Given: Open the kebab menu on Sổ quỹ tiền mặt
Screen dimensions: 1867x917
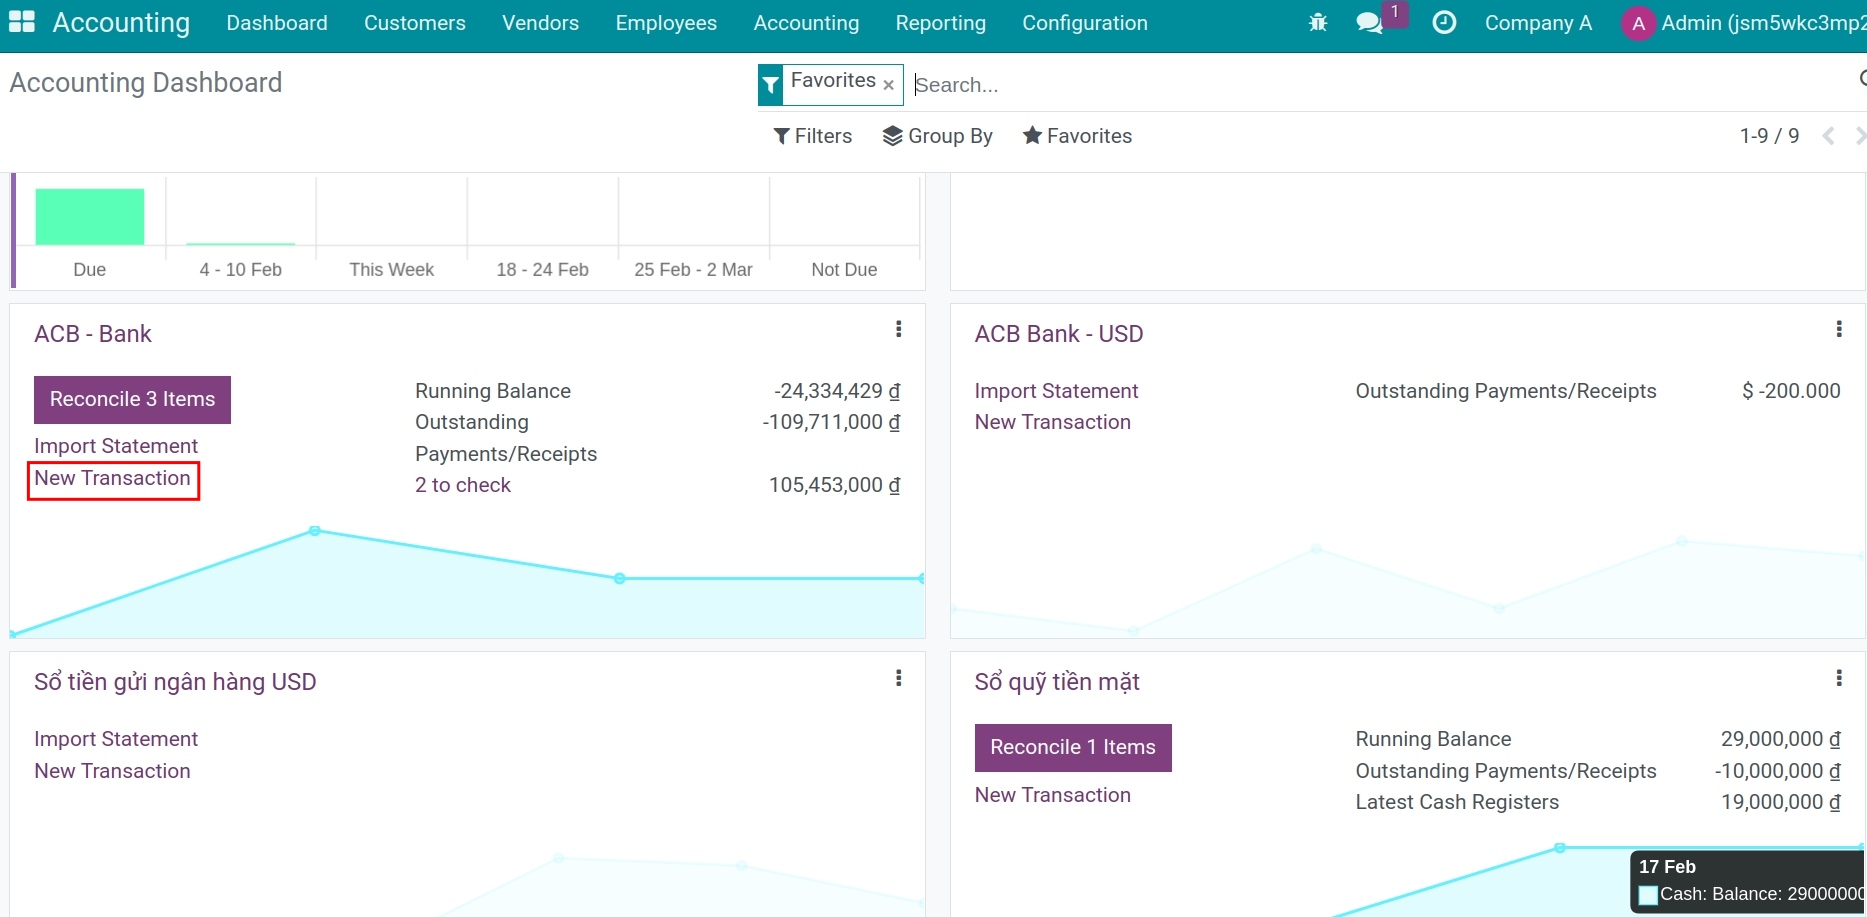Looking at the screenshot, I should [x=1840, y=677].
